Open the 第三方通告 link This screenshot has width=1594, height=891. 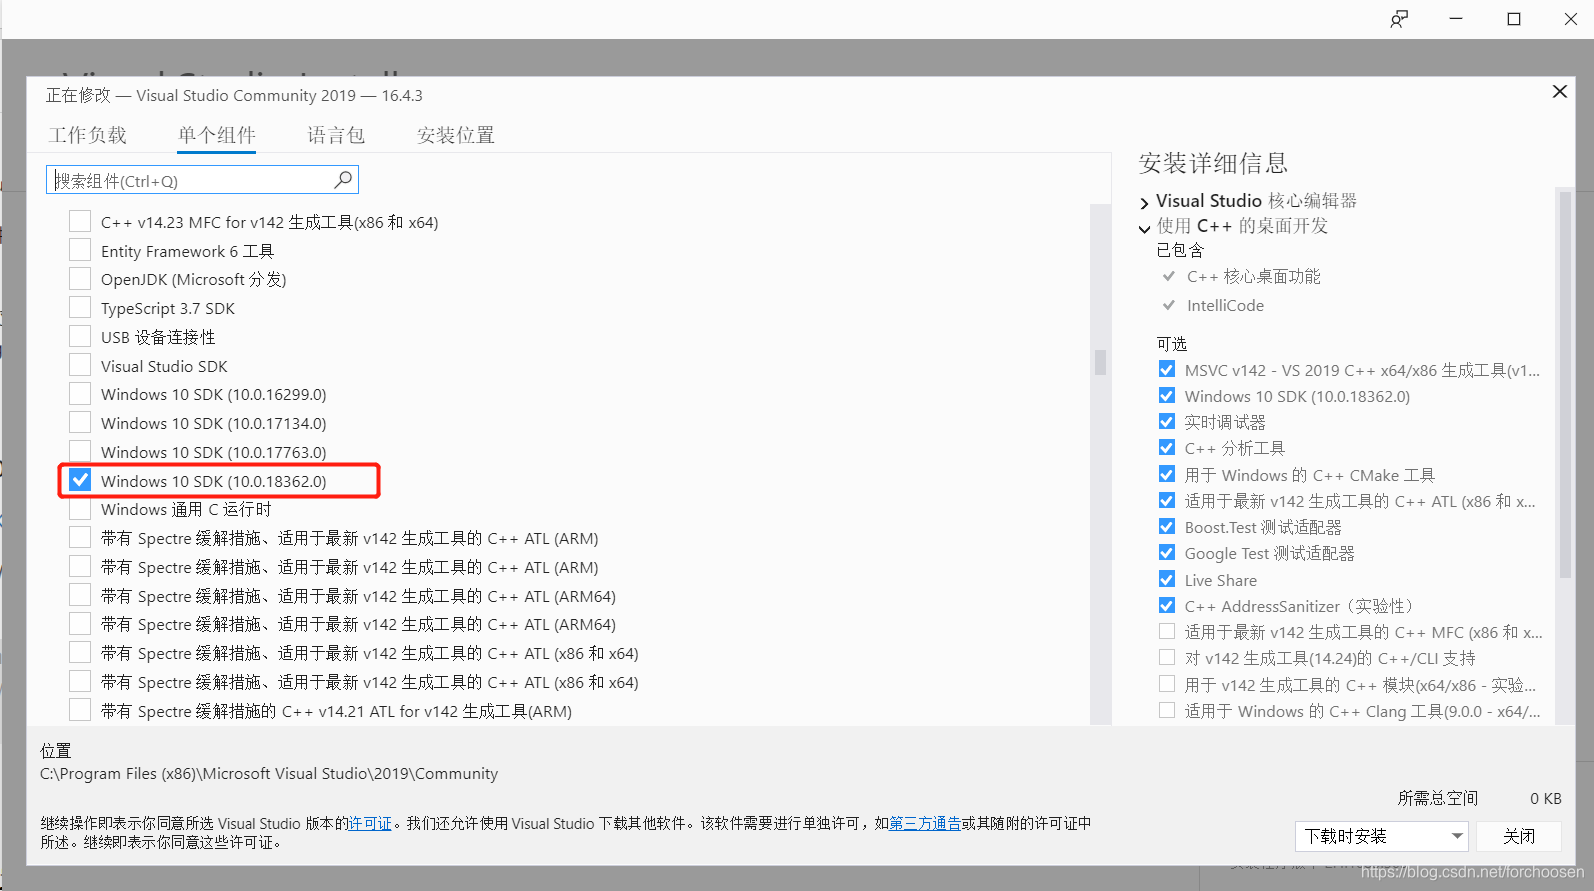click(x=925, y=823)
